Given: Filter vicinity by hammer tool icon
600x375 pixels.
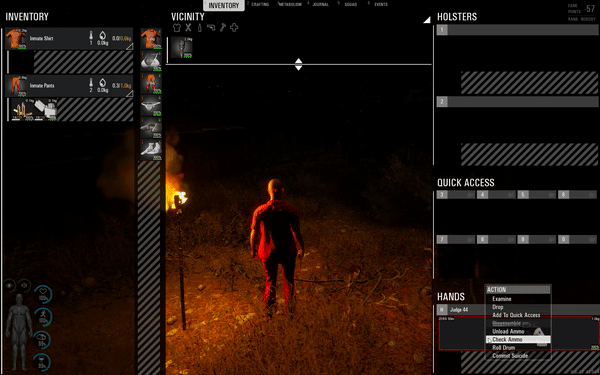Looking at the screenshot, I should point(222,28).
